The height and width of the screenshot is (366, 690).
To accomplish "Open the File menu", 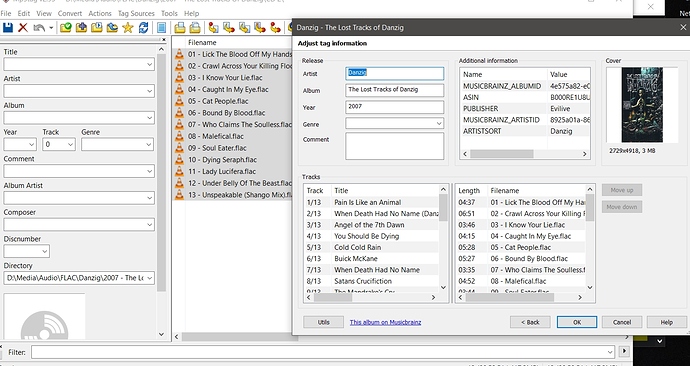I will pyautogui.click(x=6, y=14).
